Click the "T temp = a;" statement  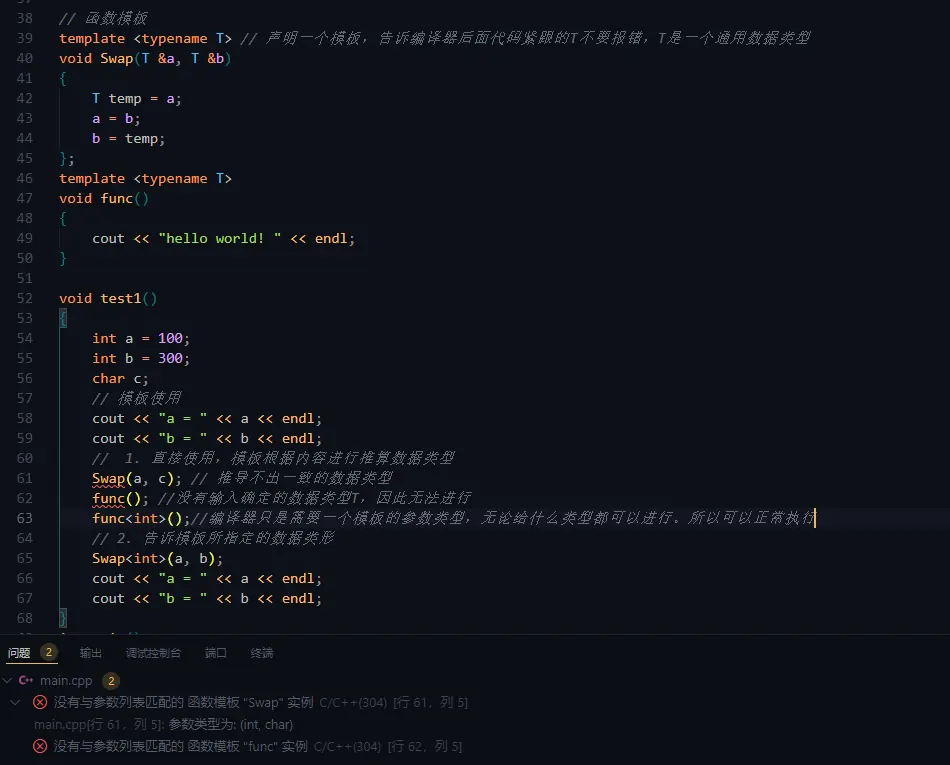137,99
